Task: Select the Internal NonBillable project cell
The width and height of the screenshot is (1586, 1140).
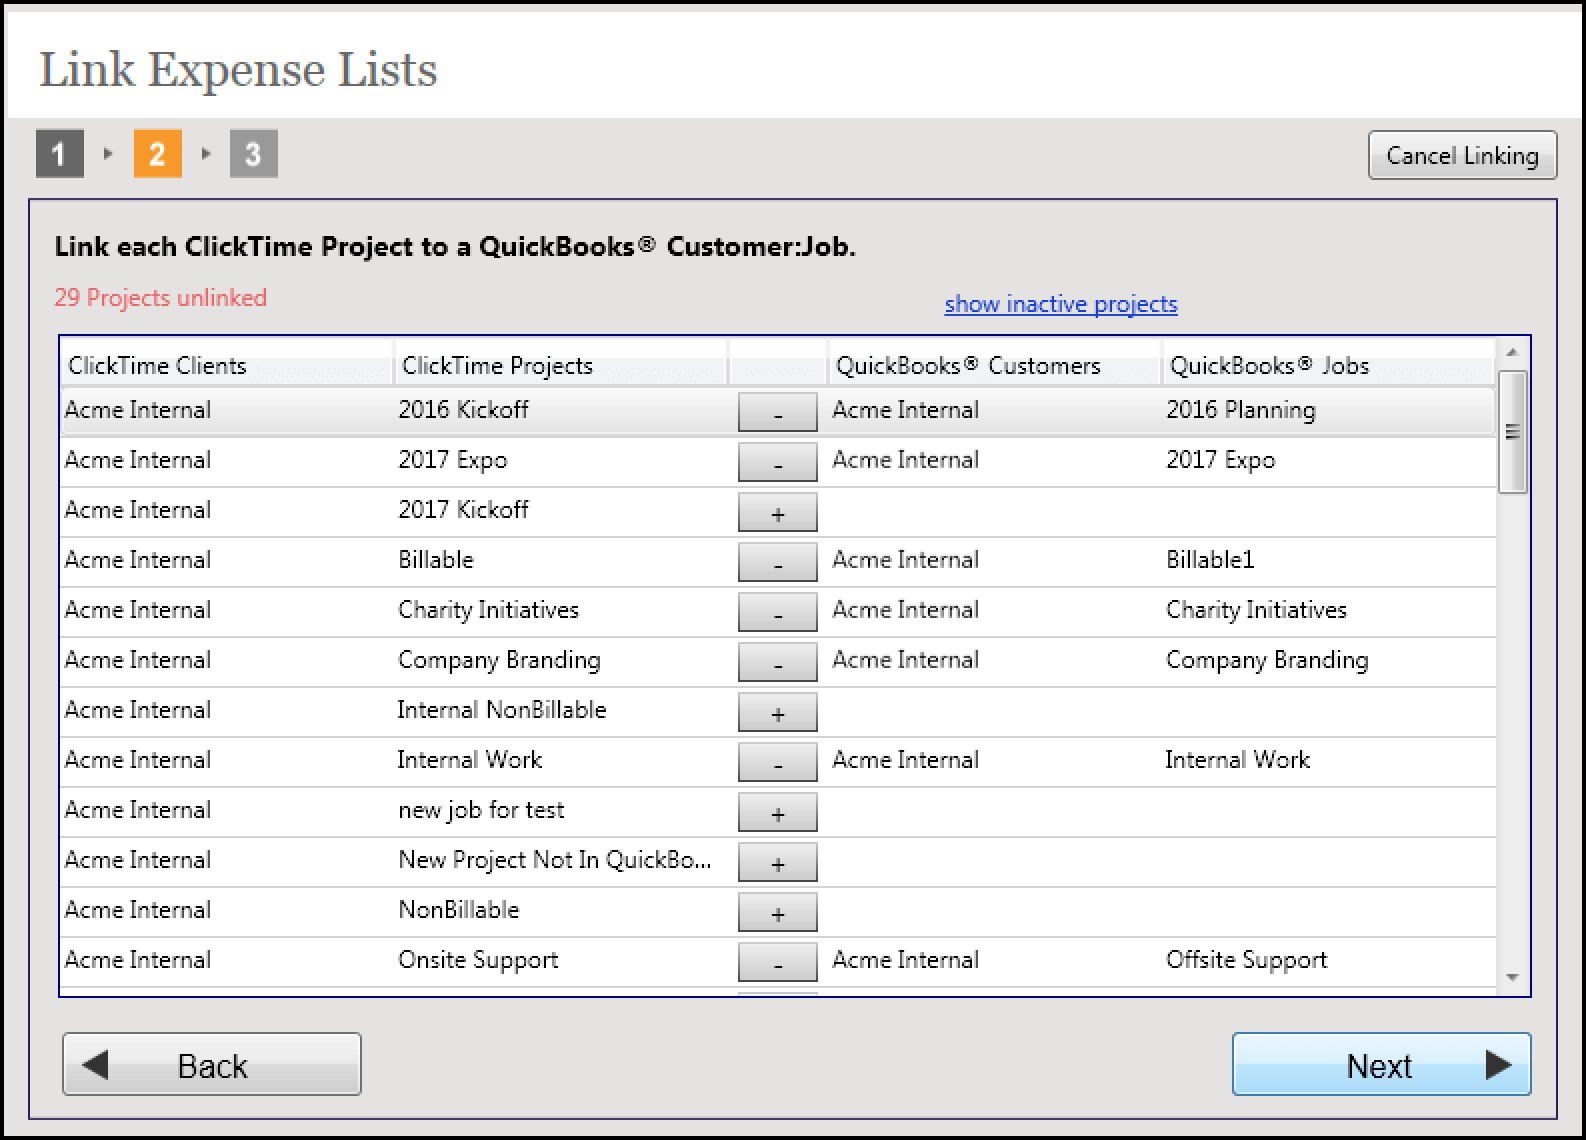Action: pyautogui.click(x=502, y=710)
